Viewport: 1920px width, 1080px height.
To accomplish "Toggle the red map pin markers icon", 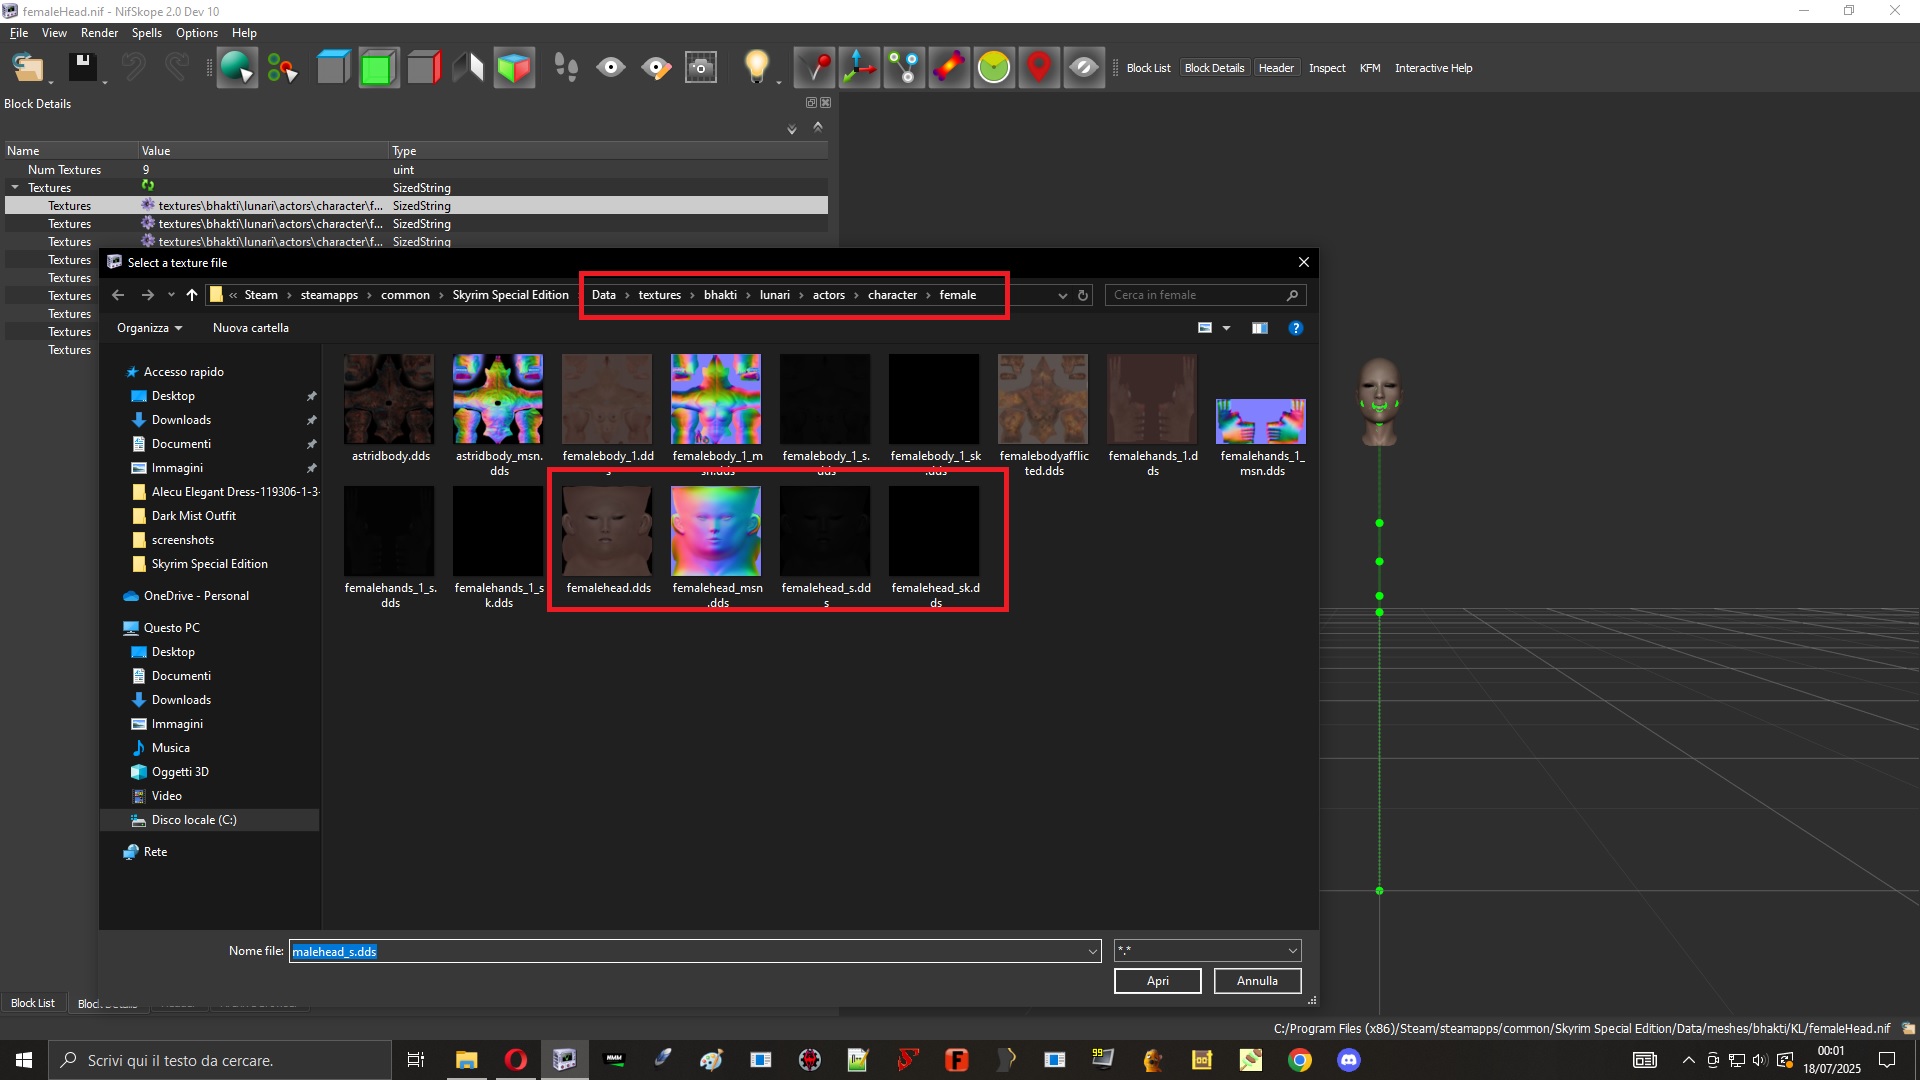I will 1039,68.
